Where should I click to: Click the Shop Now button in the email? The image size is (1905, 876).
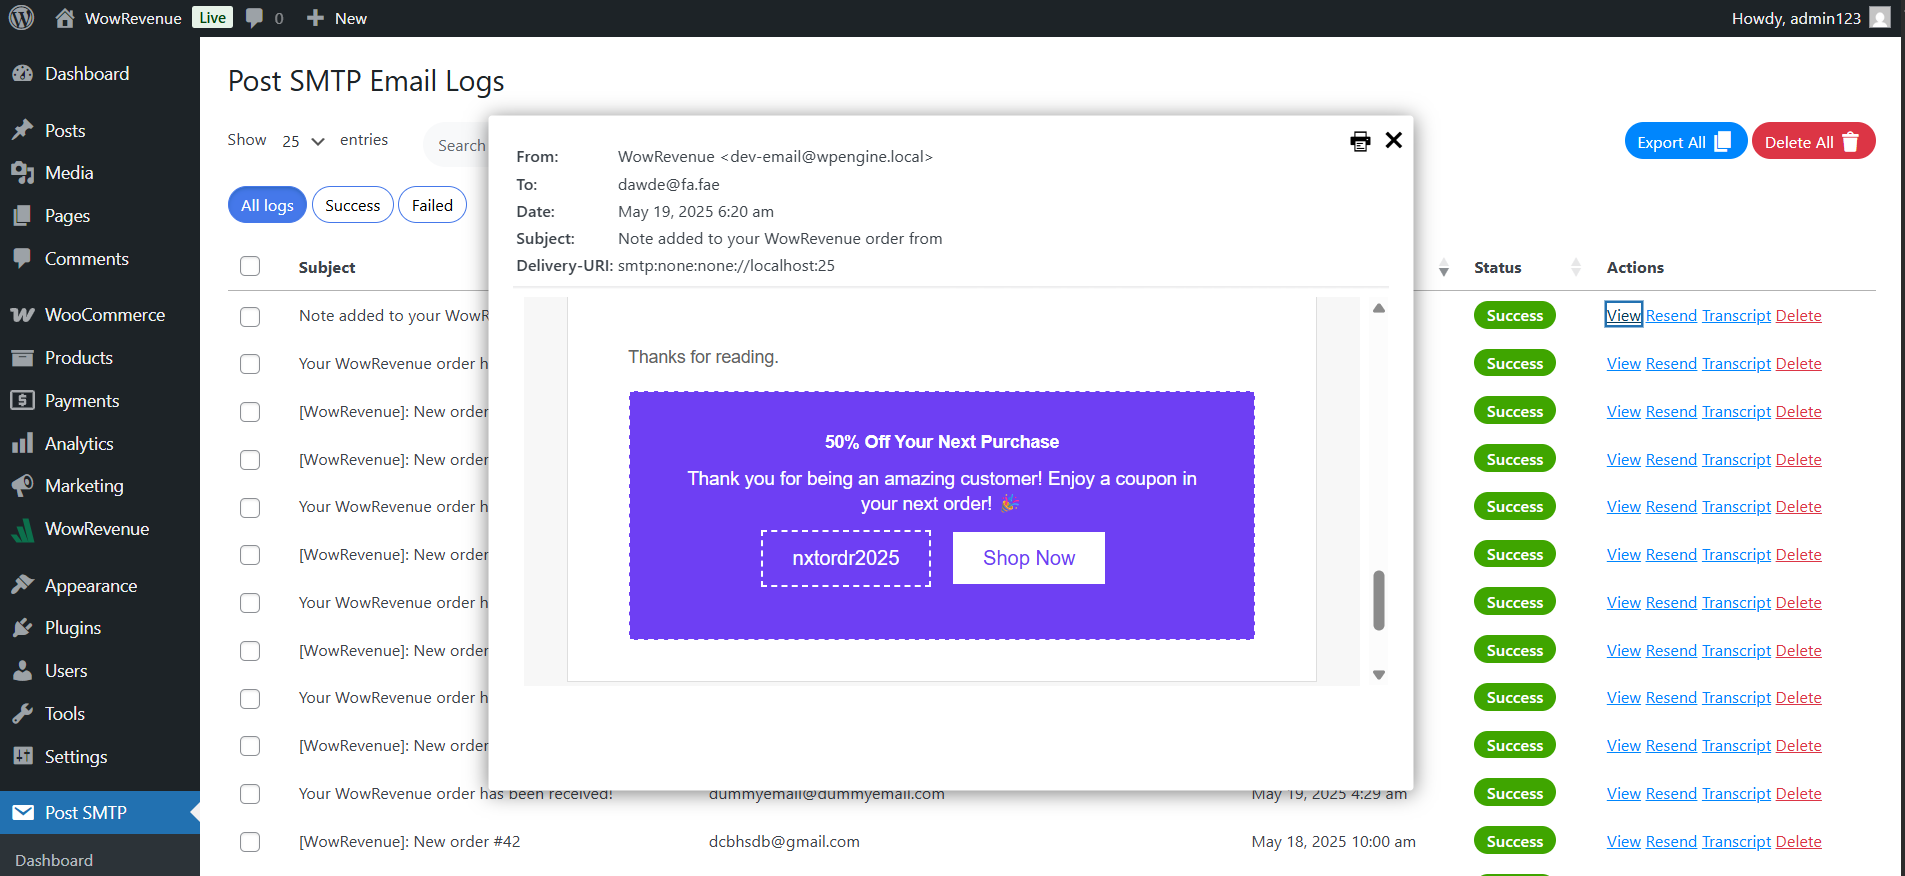click(1028, 558)
